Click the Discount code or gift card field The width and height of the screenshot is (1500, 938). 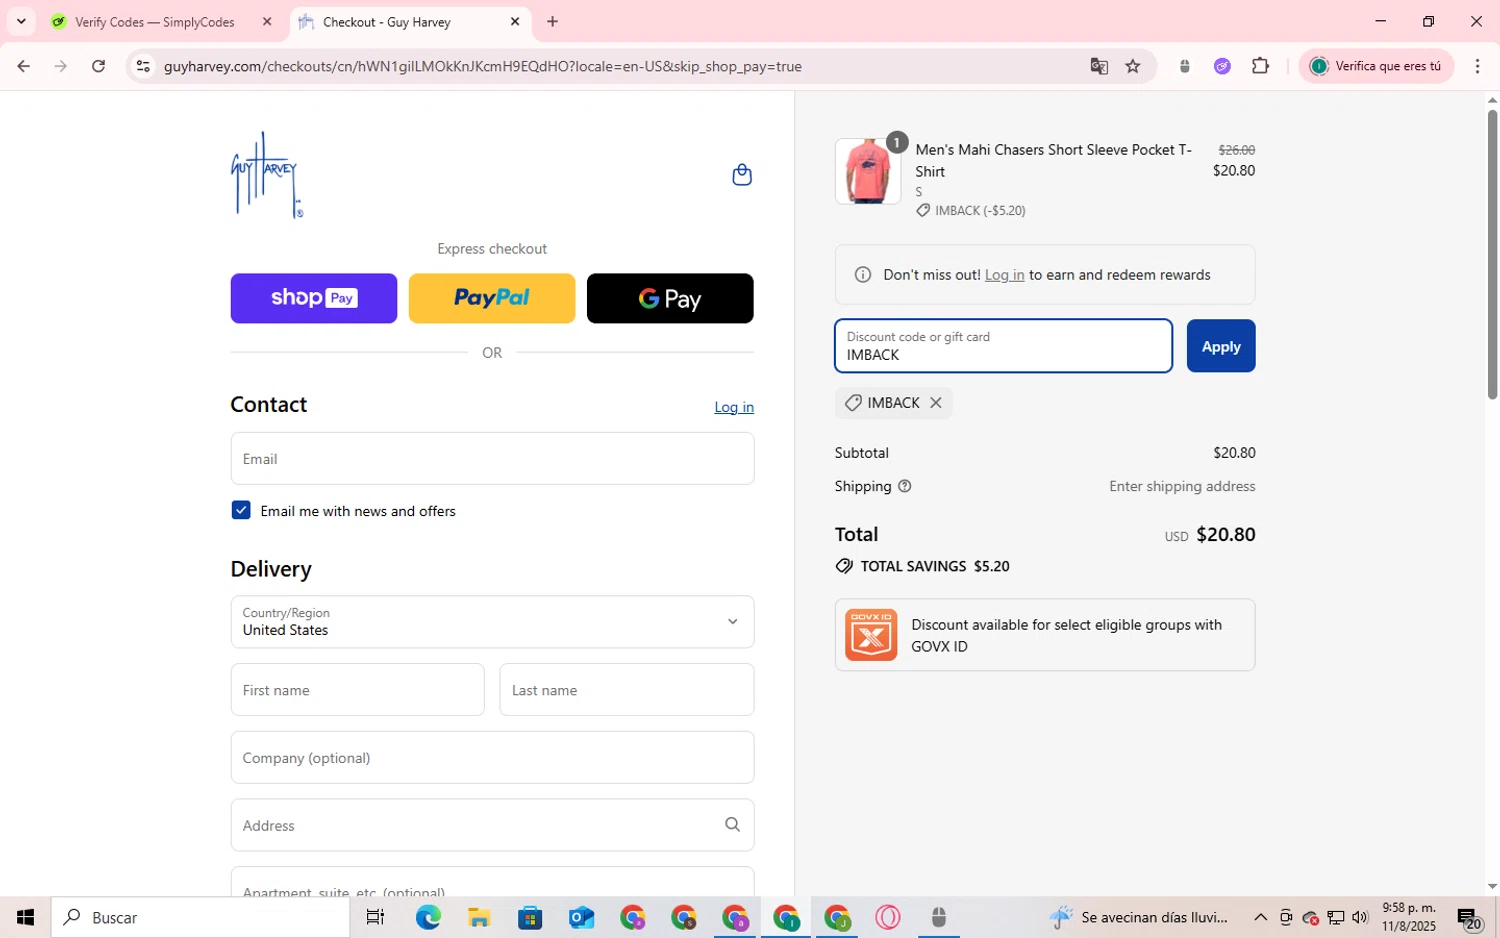tap(1003, 346)
